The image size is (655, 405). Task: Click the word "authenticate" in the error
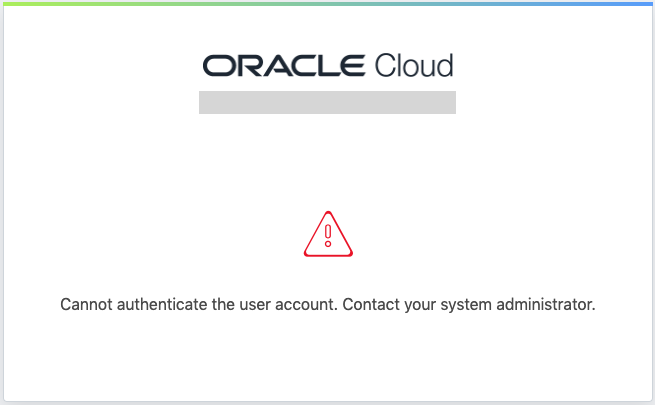(160, 303)
